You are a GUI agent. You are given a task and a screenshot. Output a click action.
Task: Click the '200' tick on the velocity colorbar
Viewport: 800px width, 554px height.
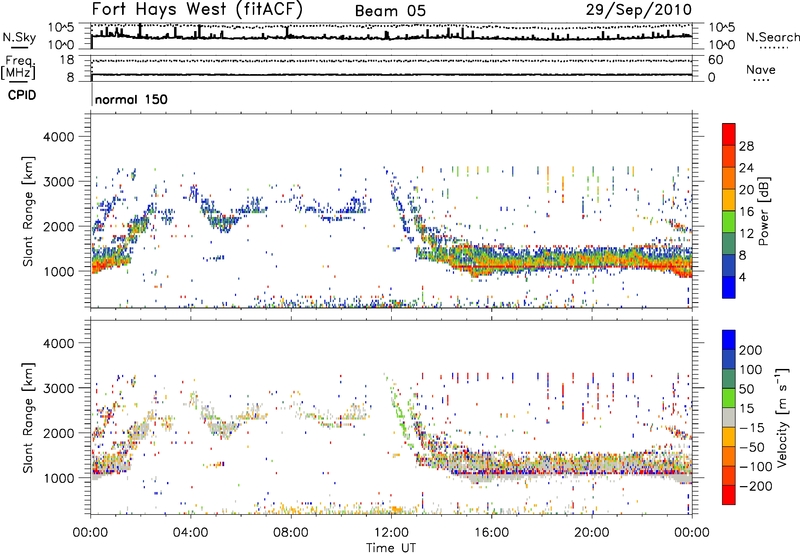751,350
